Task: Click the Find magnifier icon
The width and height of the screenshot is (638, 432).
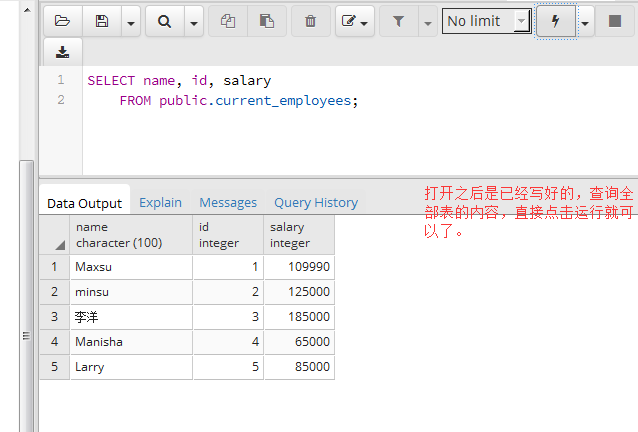Action: click(164, 21)
